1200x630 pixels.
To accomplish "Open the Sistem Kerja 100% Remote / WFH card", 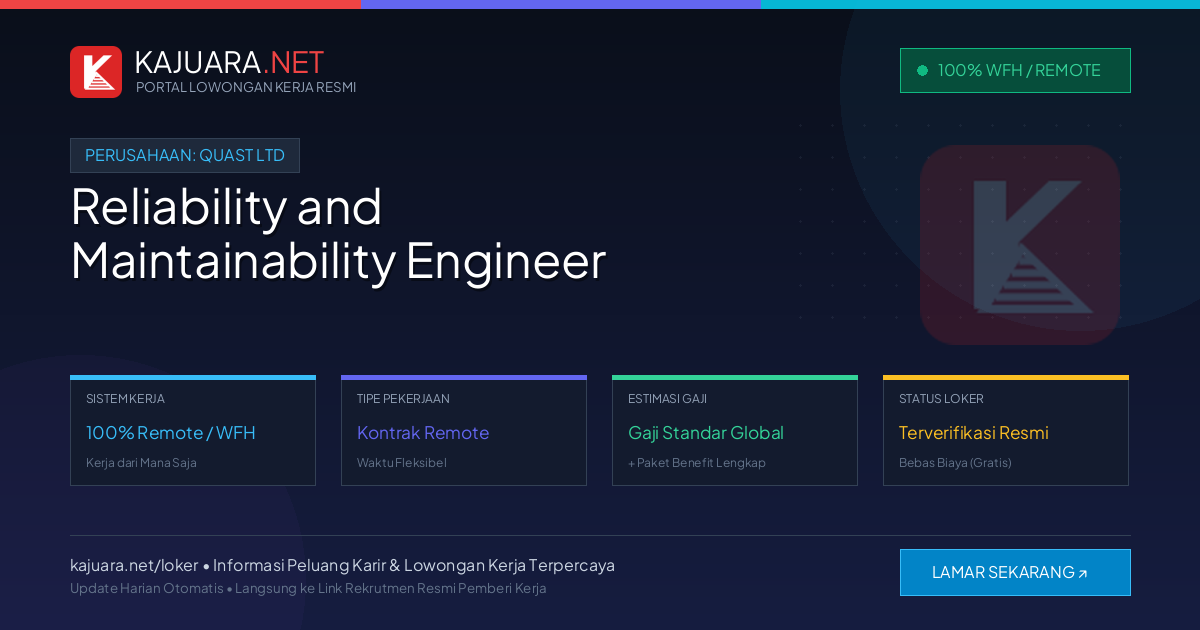I will (x=193, y=431).
